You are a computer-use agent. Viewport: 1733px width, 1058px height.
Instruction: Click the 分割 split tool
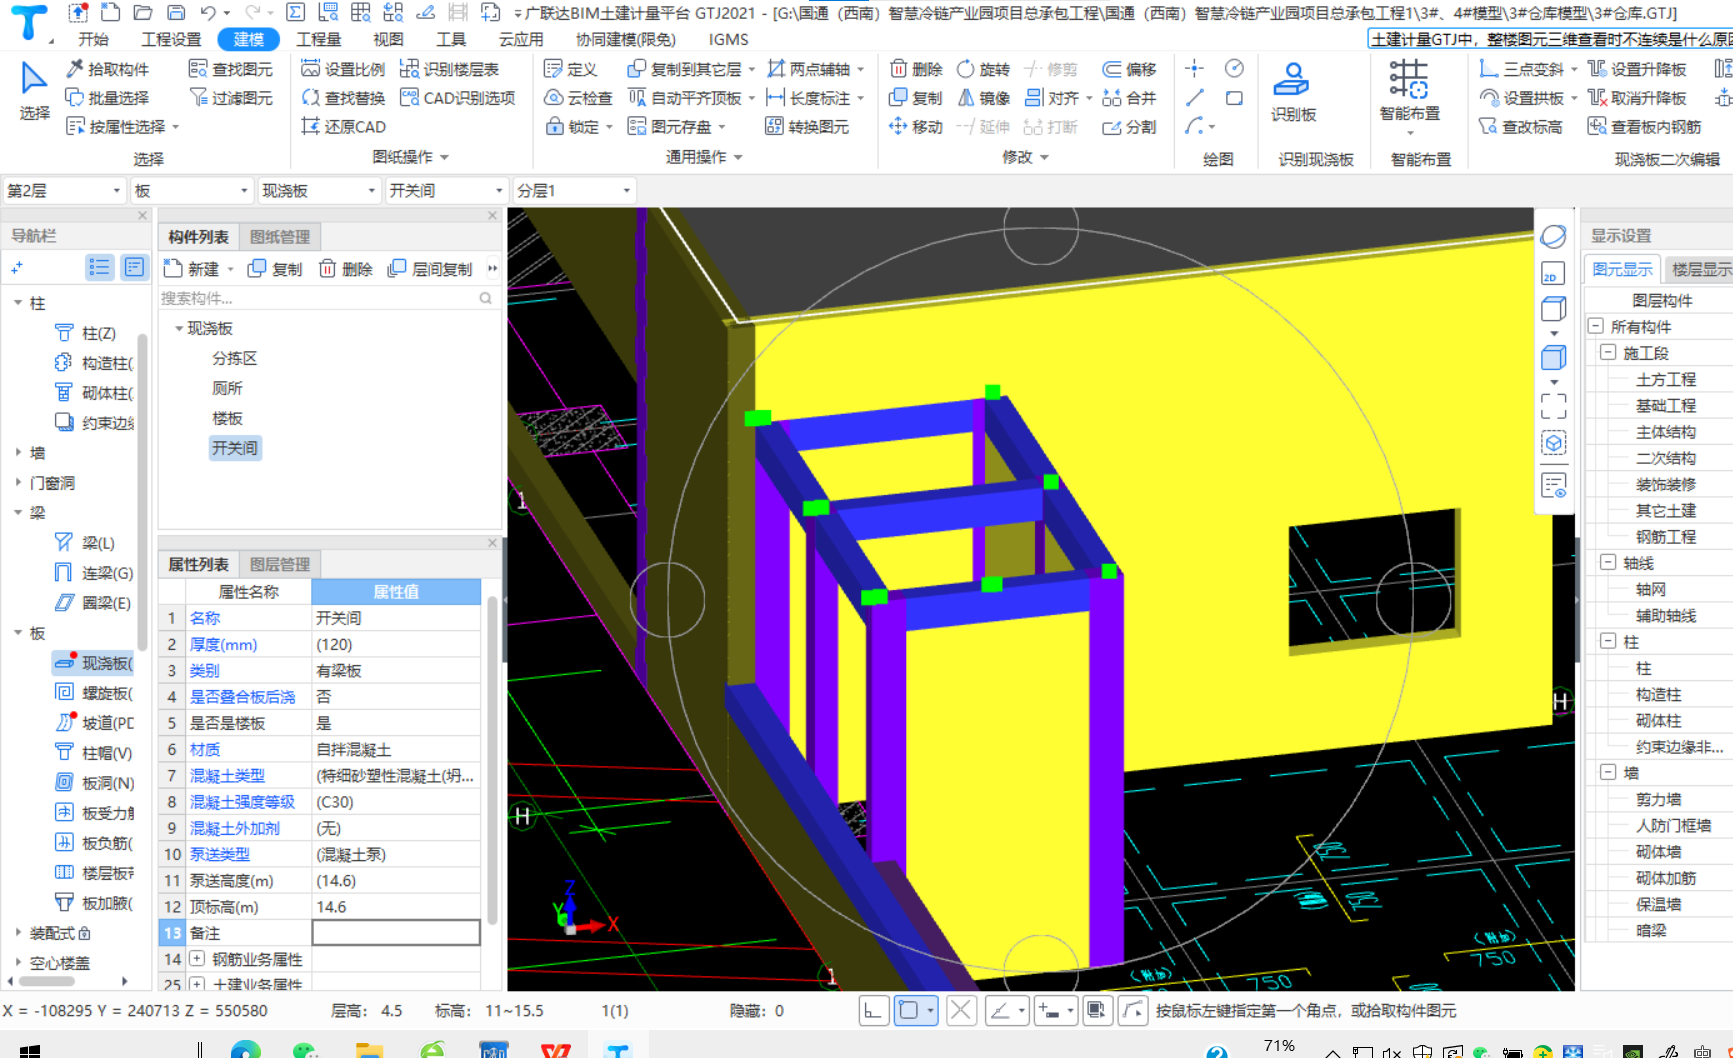1129,127
